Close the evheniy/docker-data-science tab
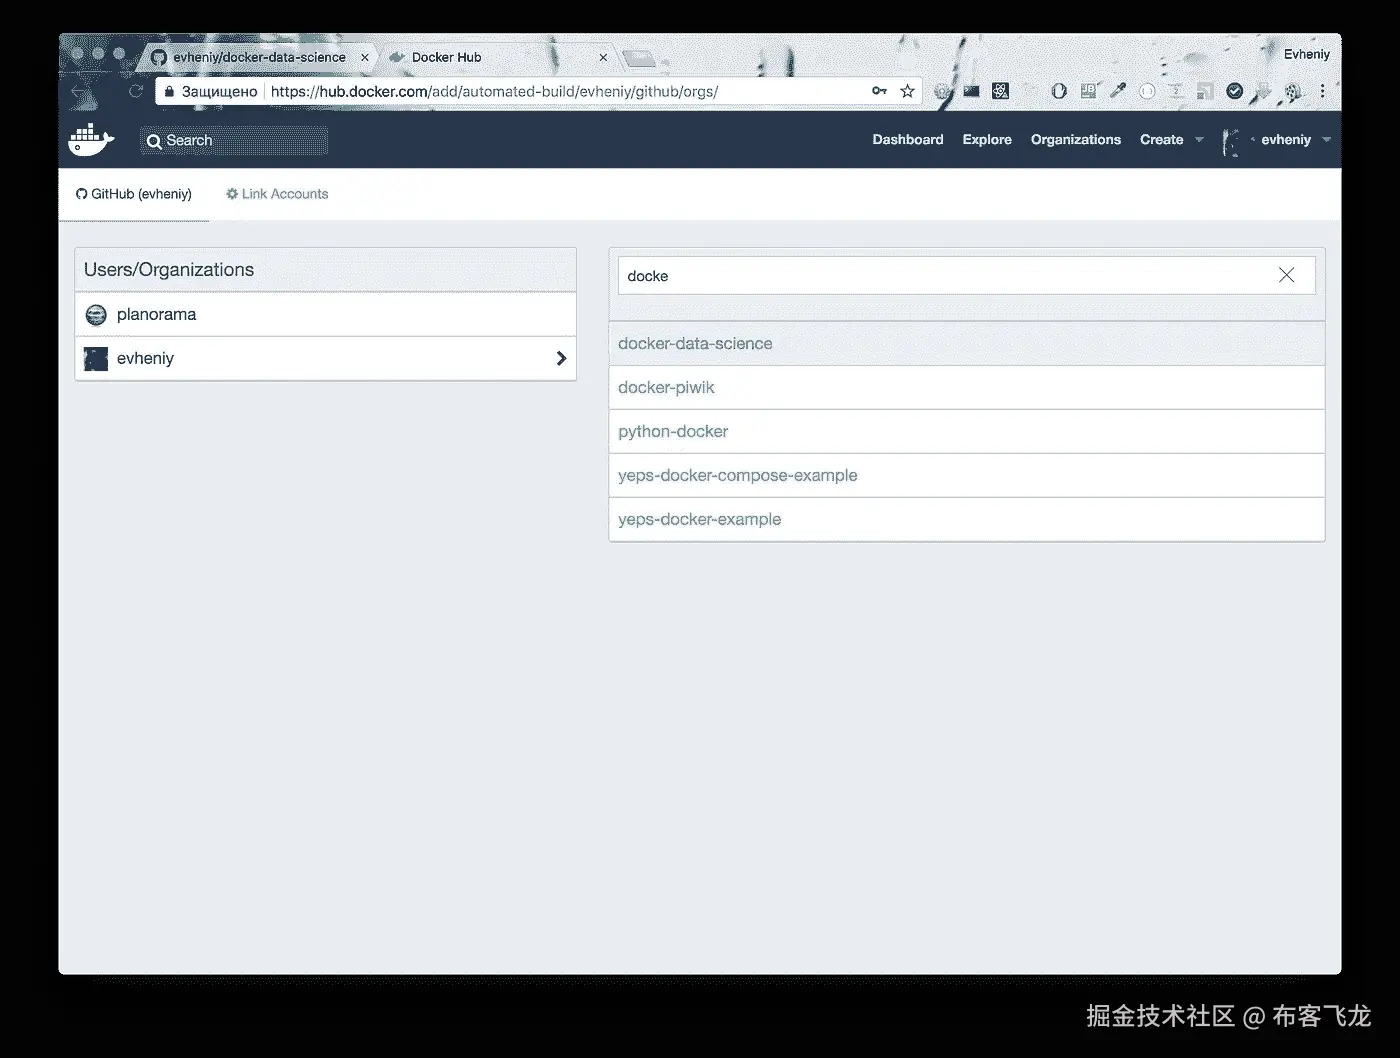 [364, 58]
